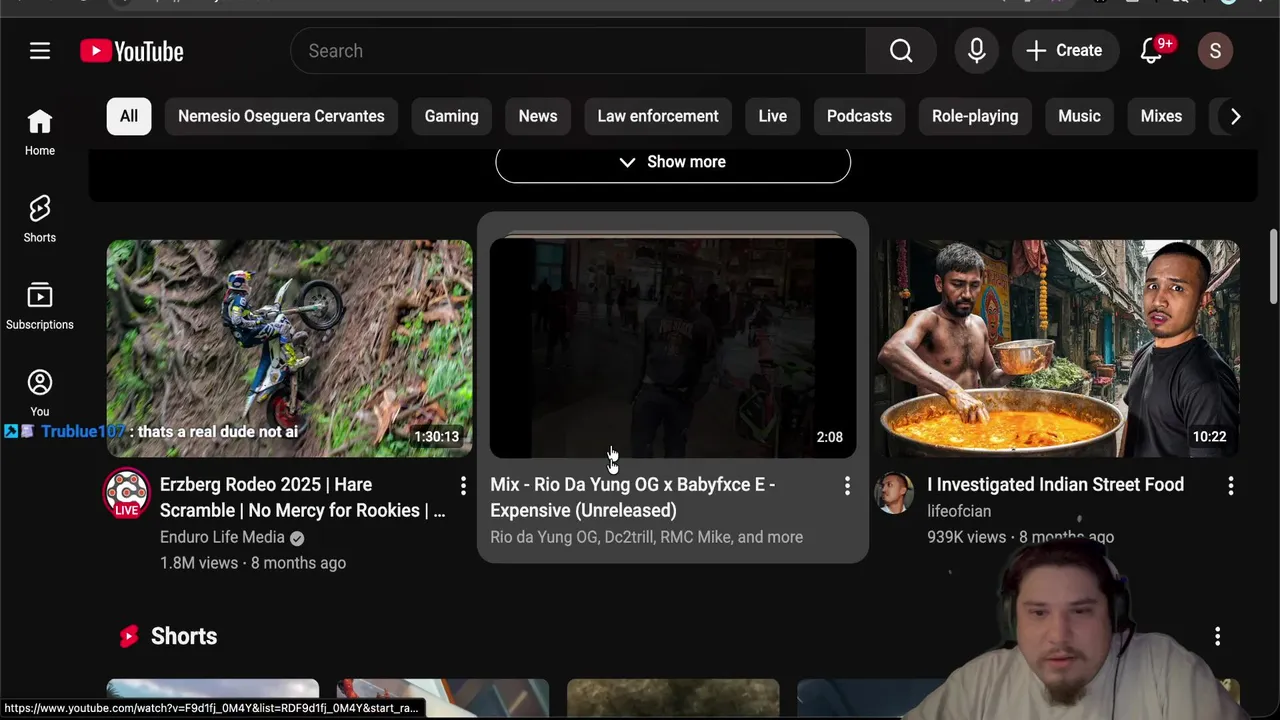Viewport: 1280px width, 720px height.
Task: Start voice search with microphone icon
Action: click(x=977, y=51)
